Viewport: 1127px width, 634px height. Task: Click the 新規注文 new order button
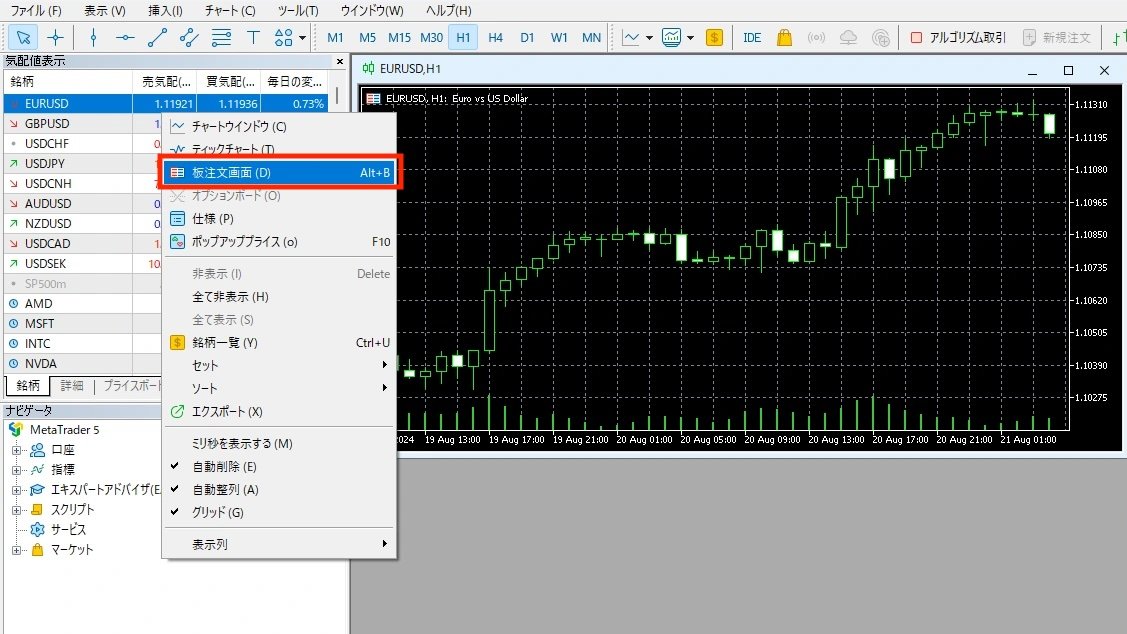point(1057,37)
